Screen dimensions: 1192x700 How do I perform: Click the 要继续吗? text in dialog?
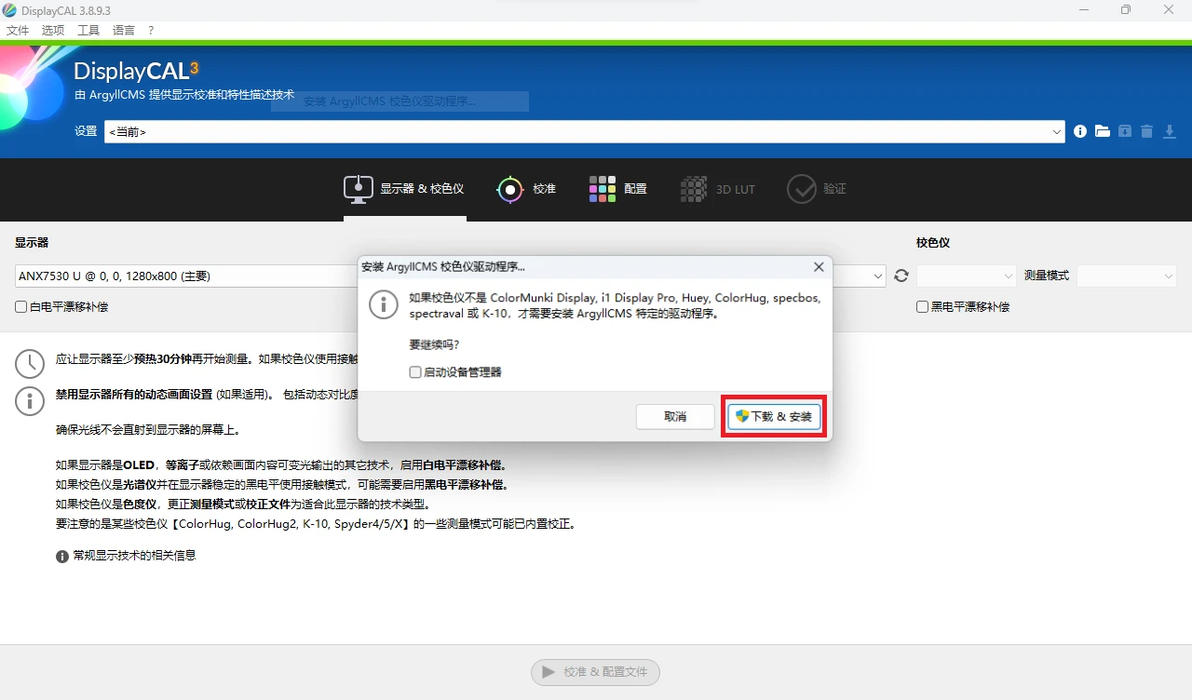point(434,344)
